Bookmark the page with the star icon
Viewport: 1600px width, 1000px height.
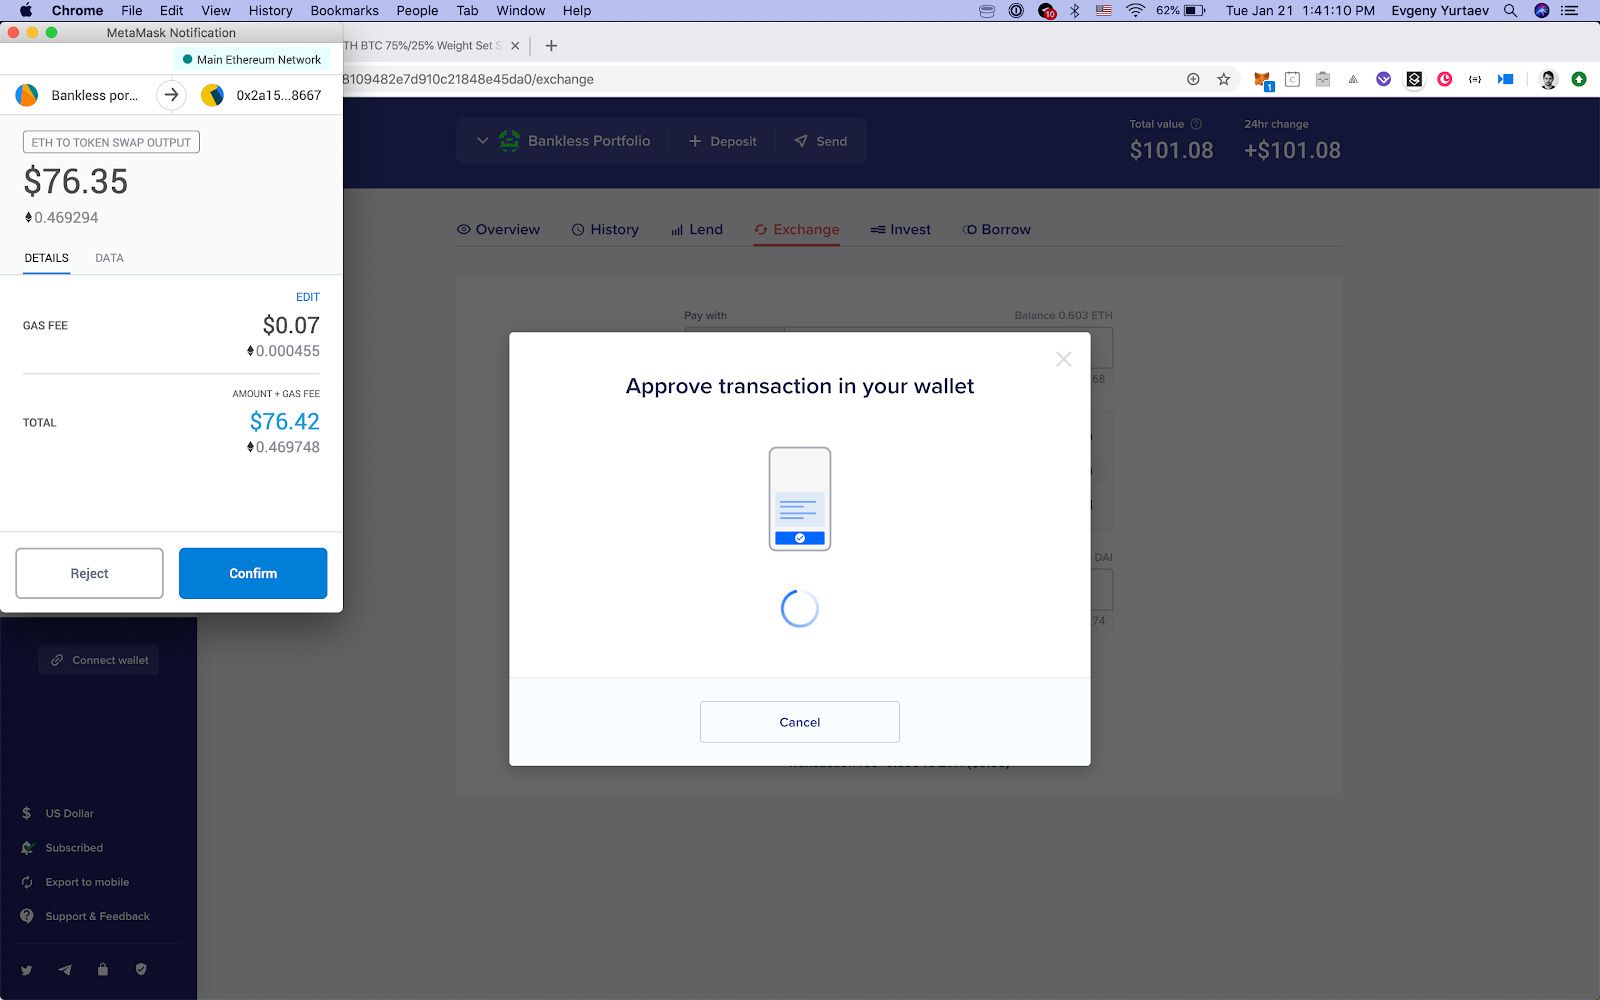(x=1223, y=79)
